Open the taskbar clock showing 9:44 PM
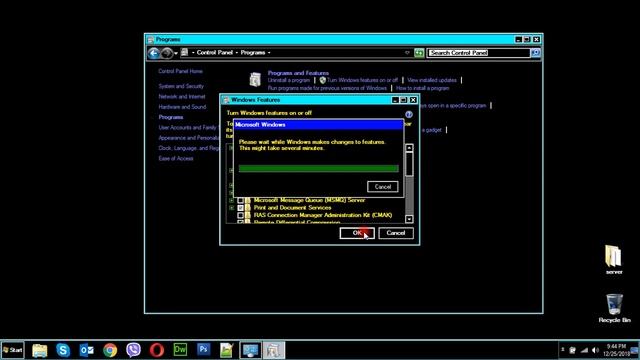 coord(616,350)
